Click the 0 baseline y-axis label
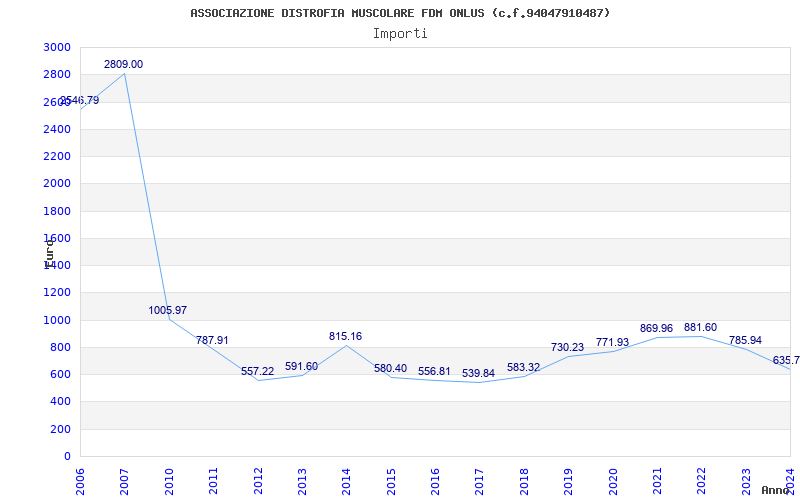800x500 pixels. tap(67, 456)
